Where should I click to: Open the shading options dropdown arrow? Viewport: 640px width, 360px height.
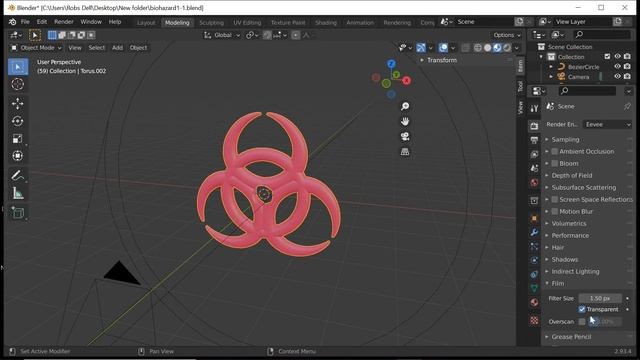click(517, 48)
